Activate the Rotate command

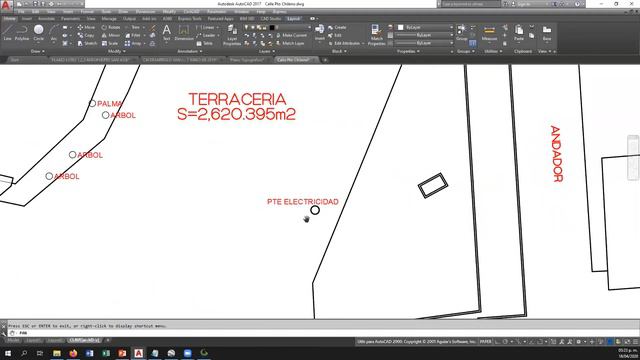point(111,27)
